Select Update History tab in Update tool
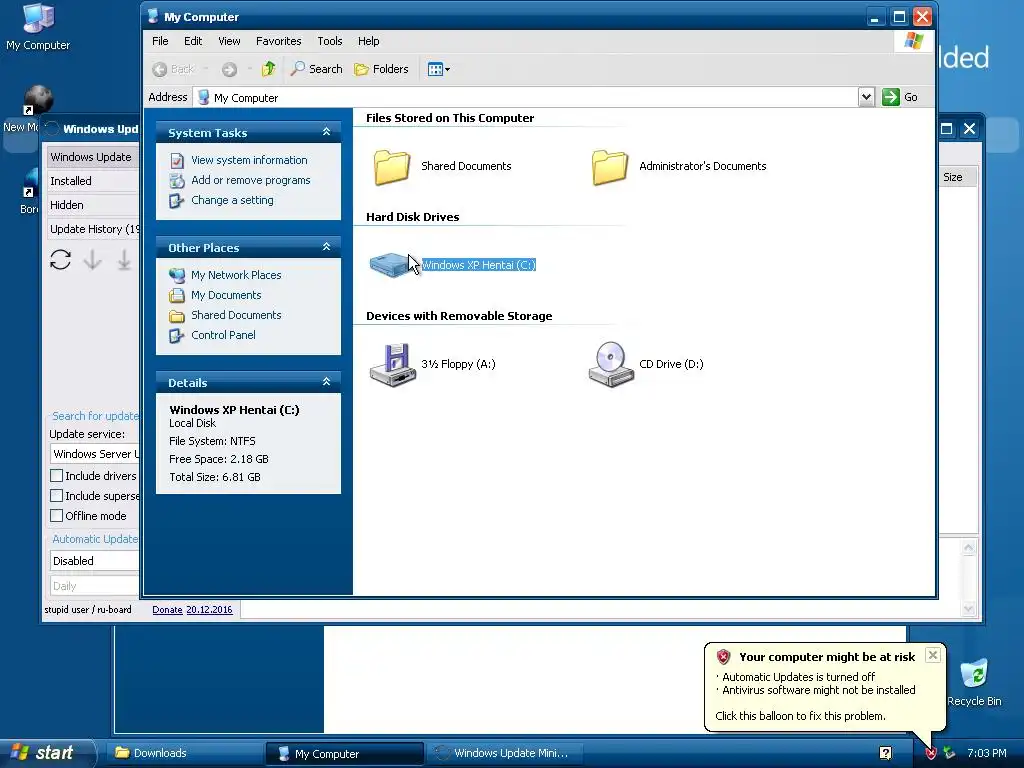Viewport: 1024px width, 768px height. [93, 229]
